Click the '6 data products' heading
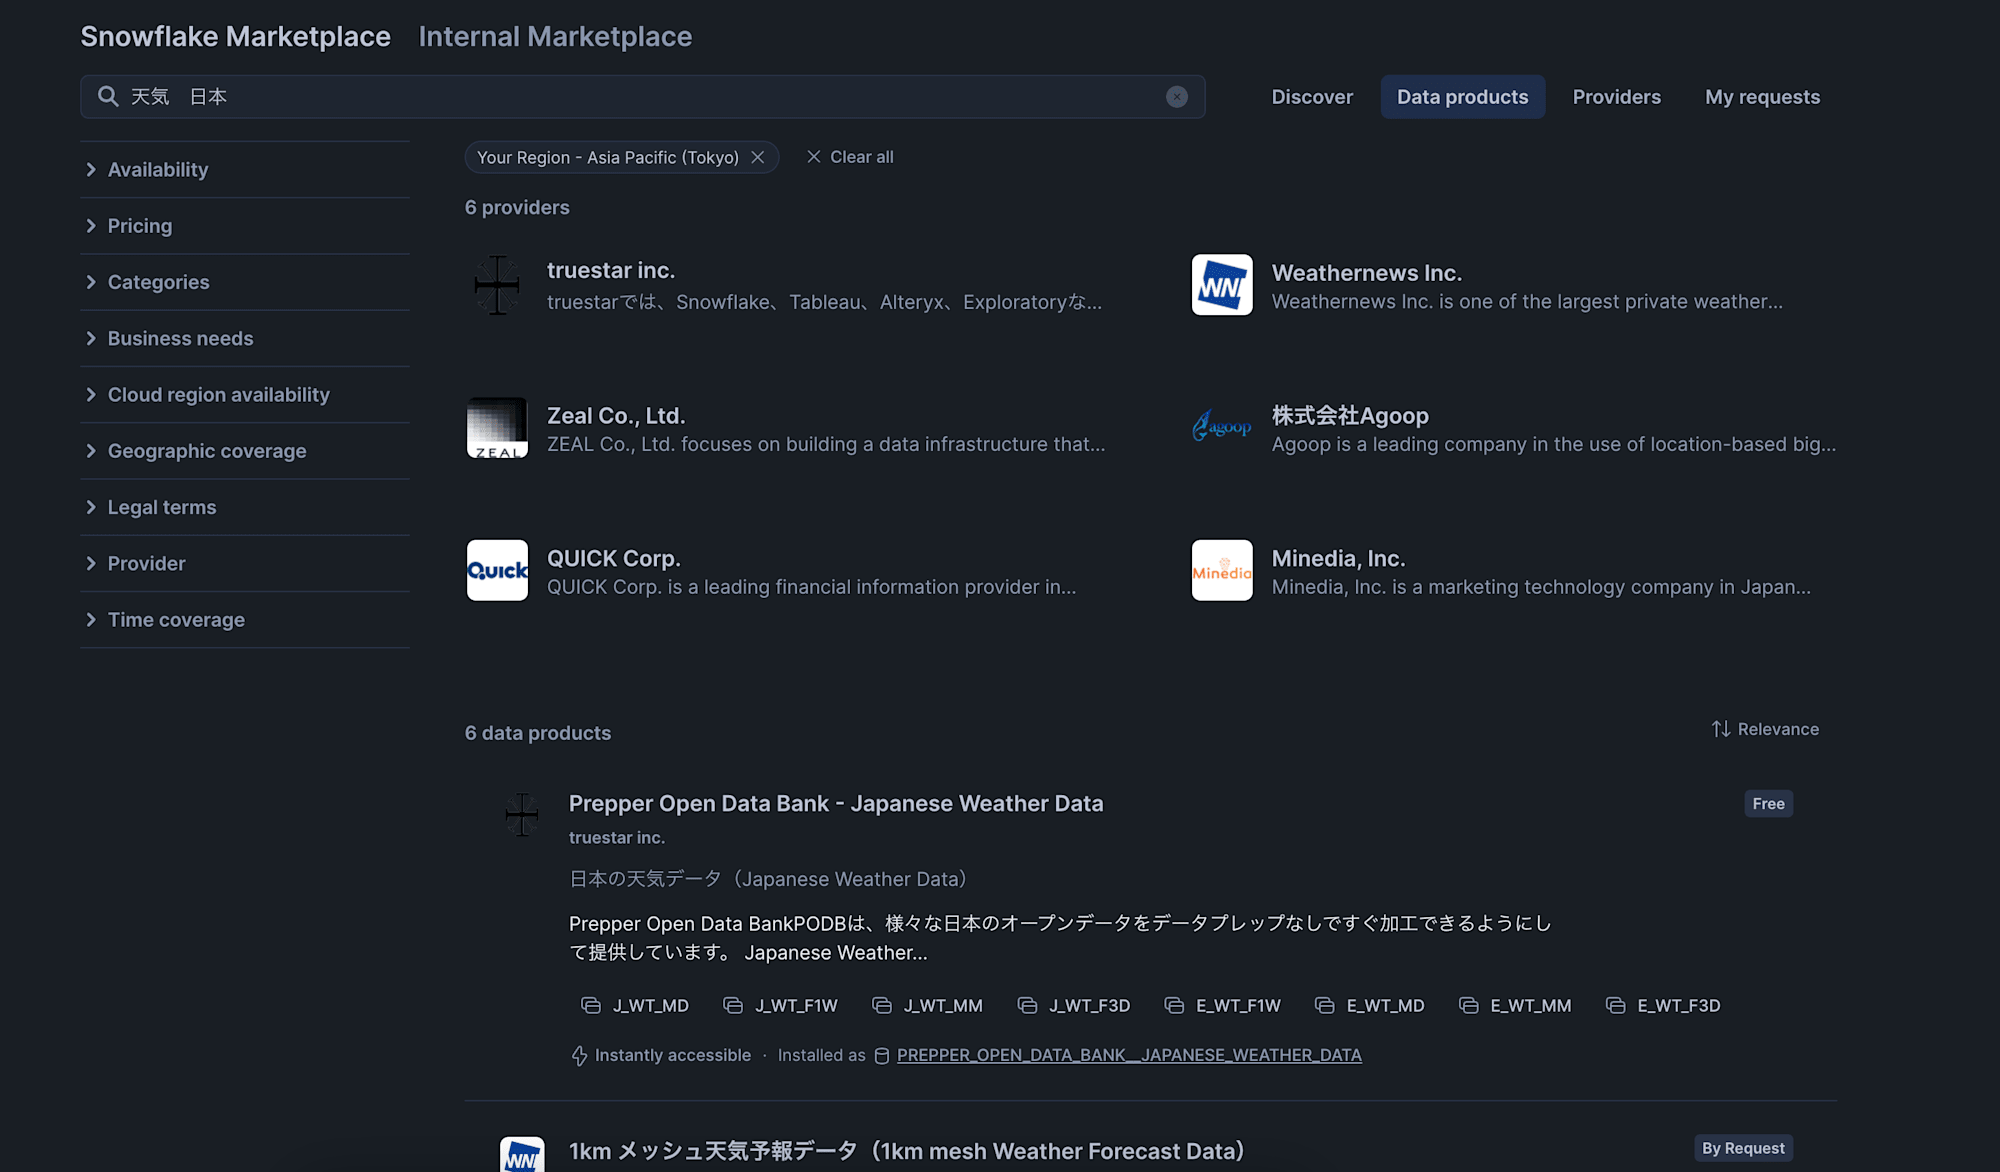 [x=538, y=733]
